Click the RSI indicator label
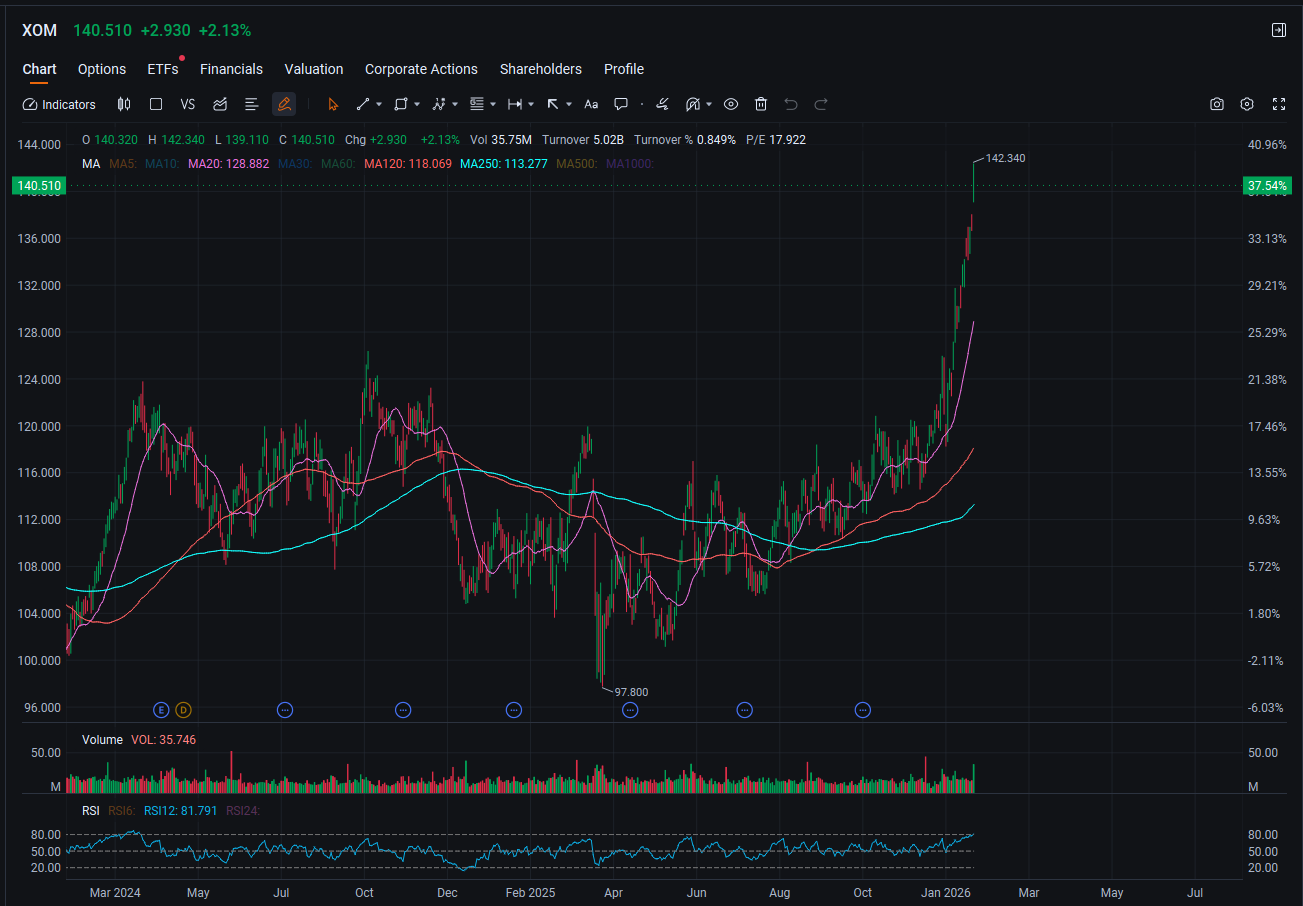This screenshot has width=1303, height=906. click(91, 810)
